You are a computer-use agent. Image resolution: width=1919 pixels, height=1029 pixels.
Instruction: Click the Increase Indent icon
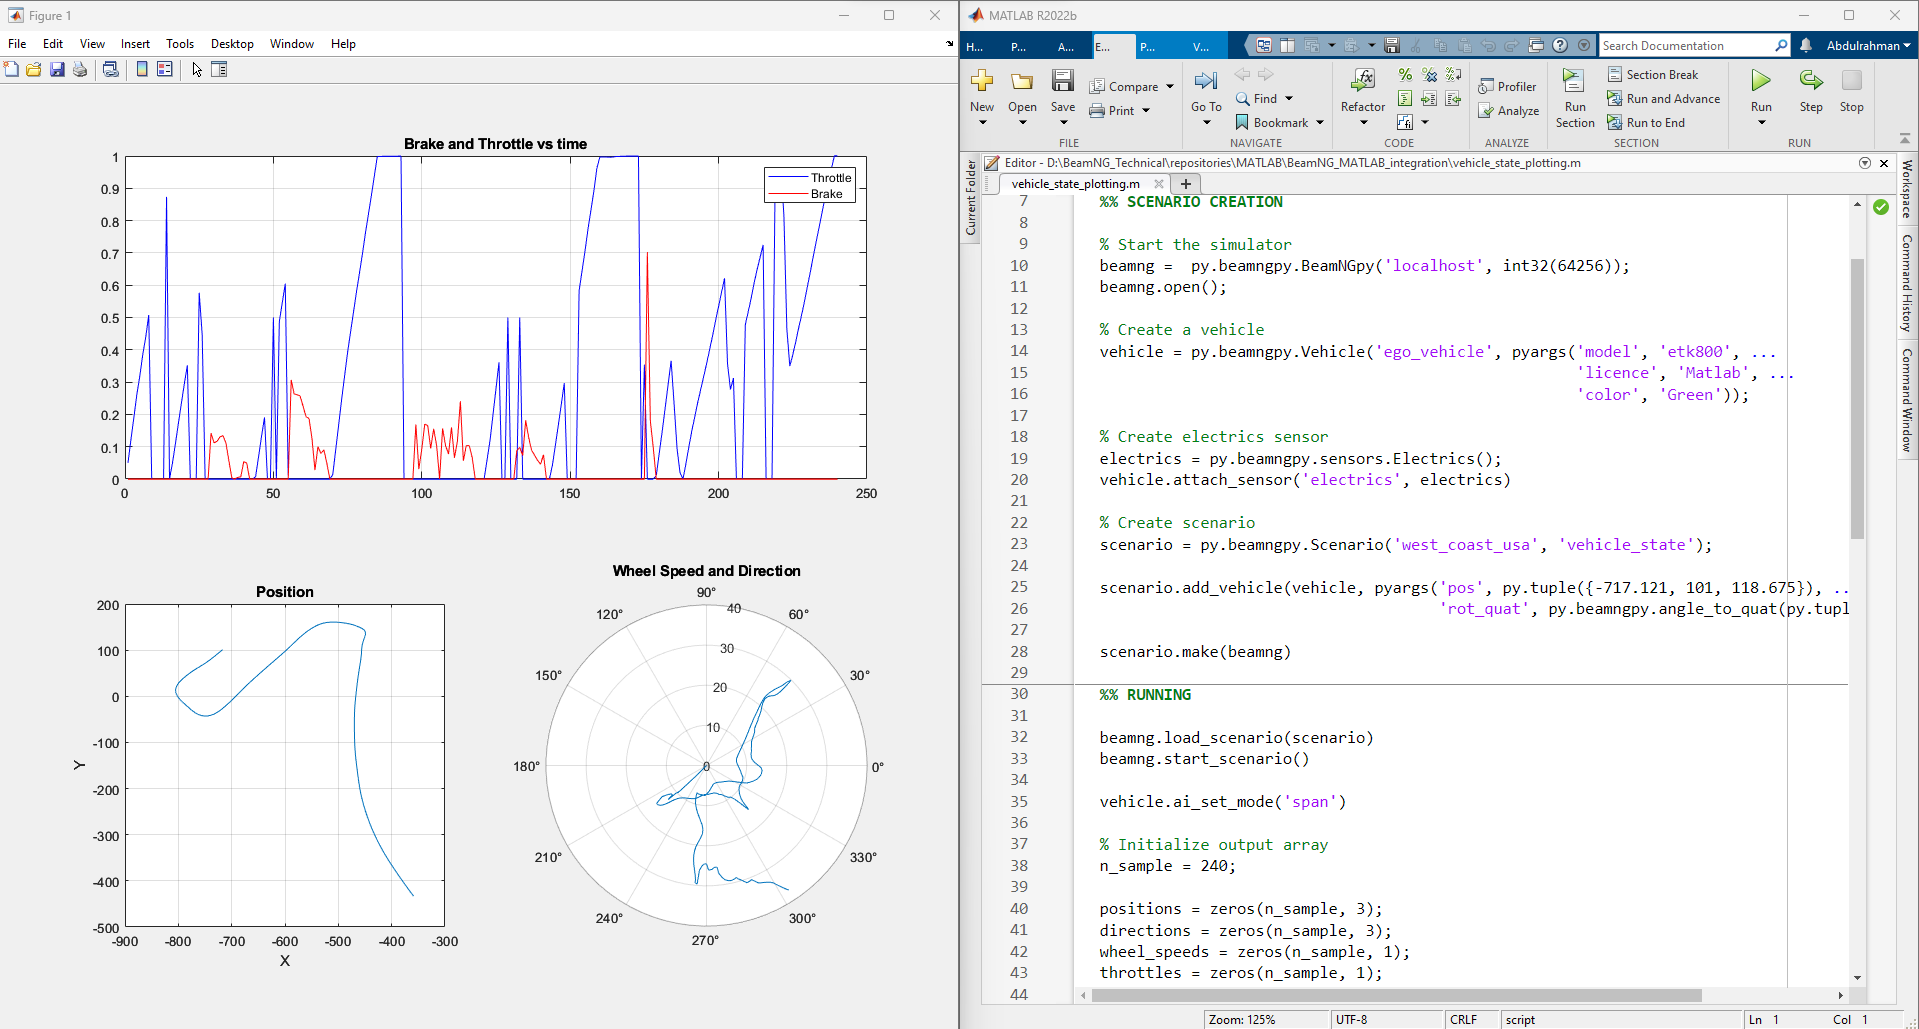pos(1429,99)
